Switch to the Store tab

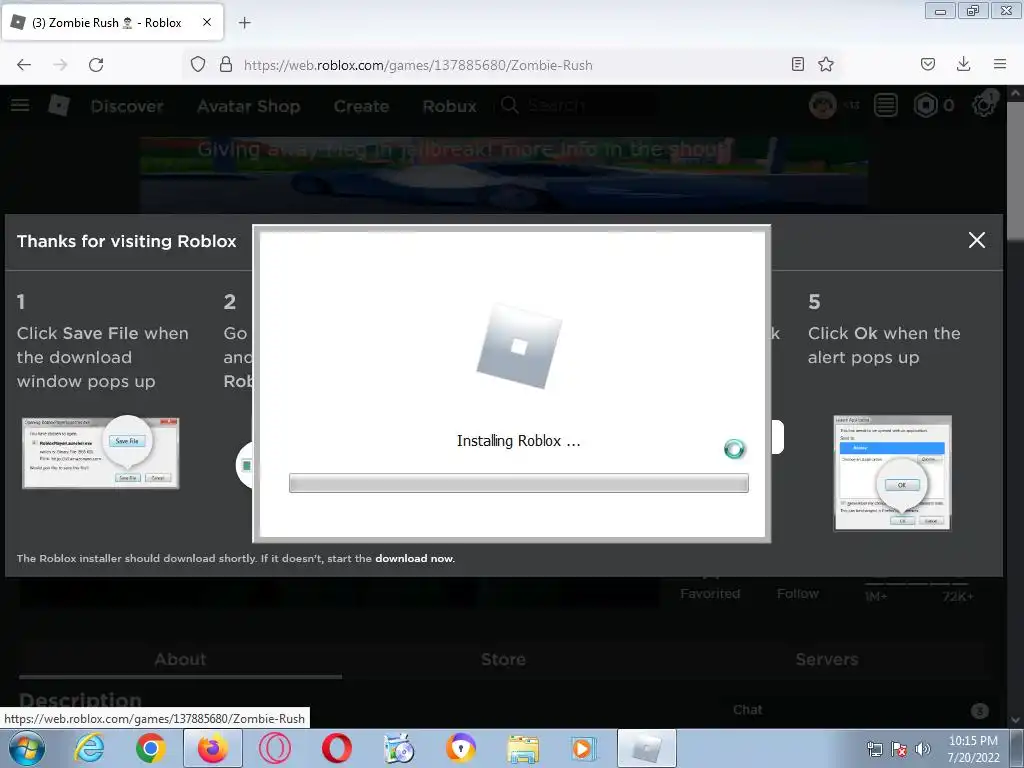coord(503,659)
